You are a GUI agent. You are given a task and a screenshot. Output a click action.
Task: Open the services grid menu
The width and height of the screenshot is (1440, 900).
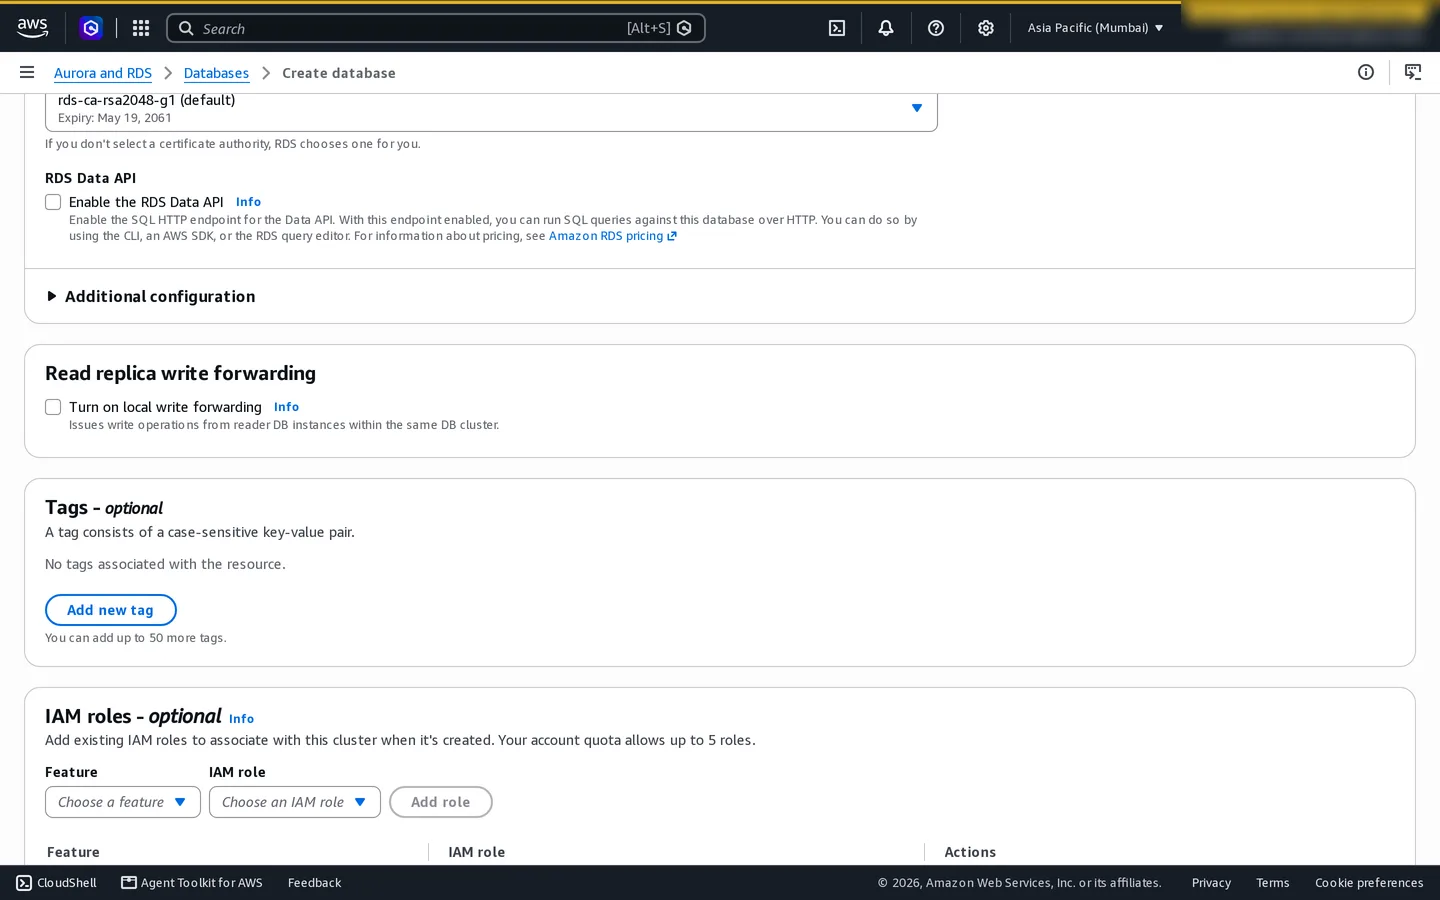(x=141, y=28)
